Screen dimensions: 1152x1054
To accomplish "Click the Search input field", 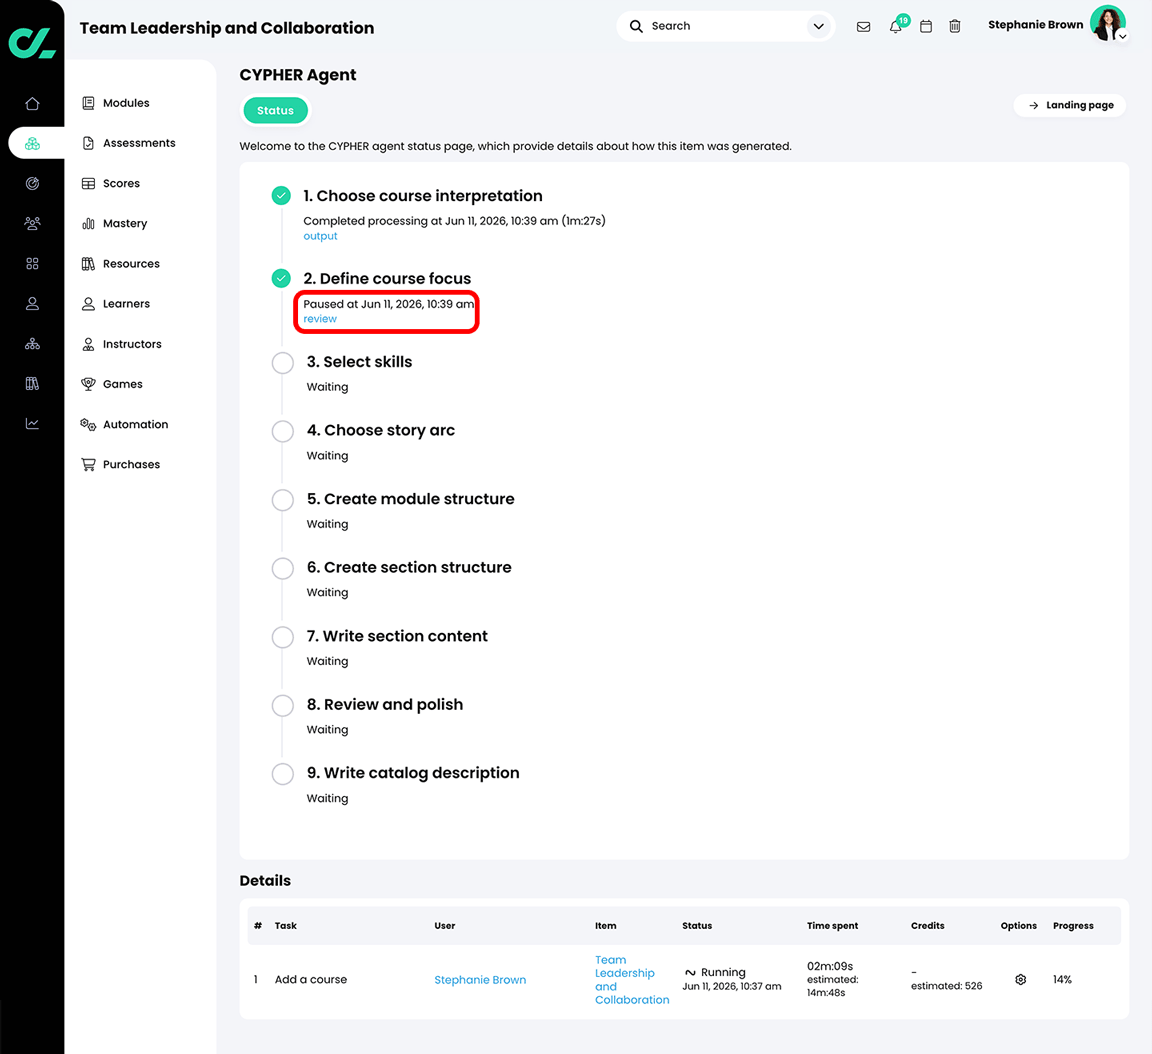I will pyautogui.click(x=725, y=26).
